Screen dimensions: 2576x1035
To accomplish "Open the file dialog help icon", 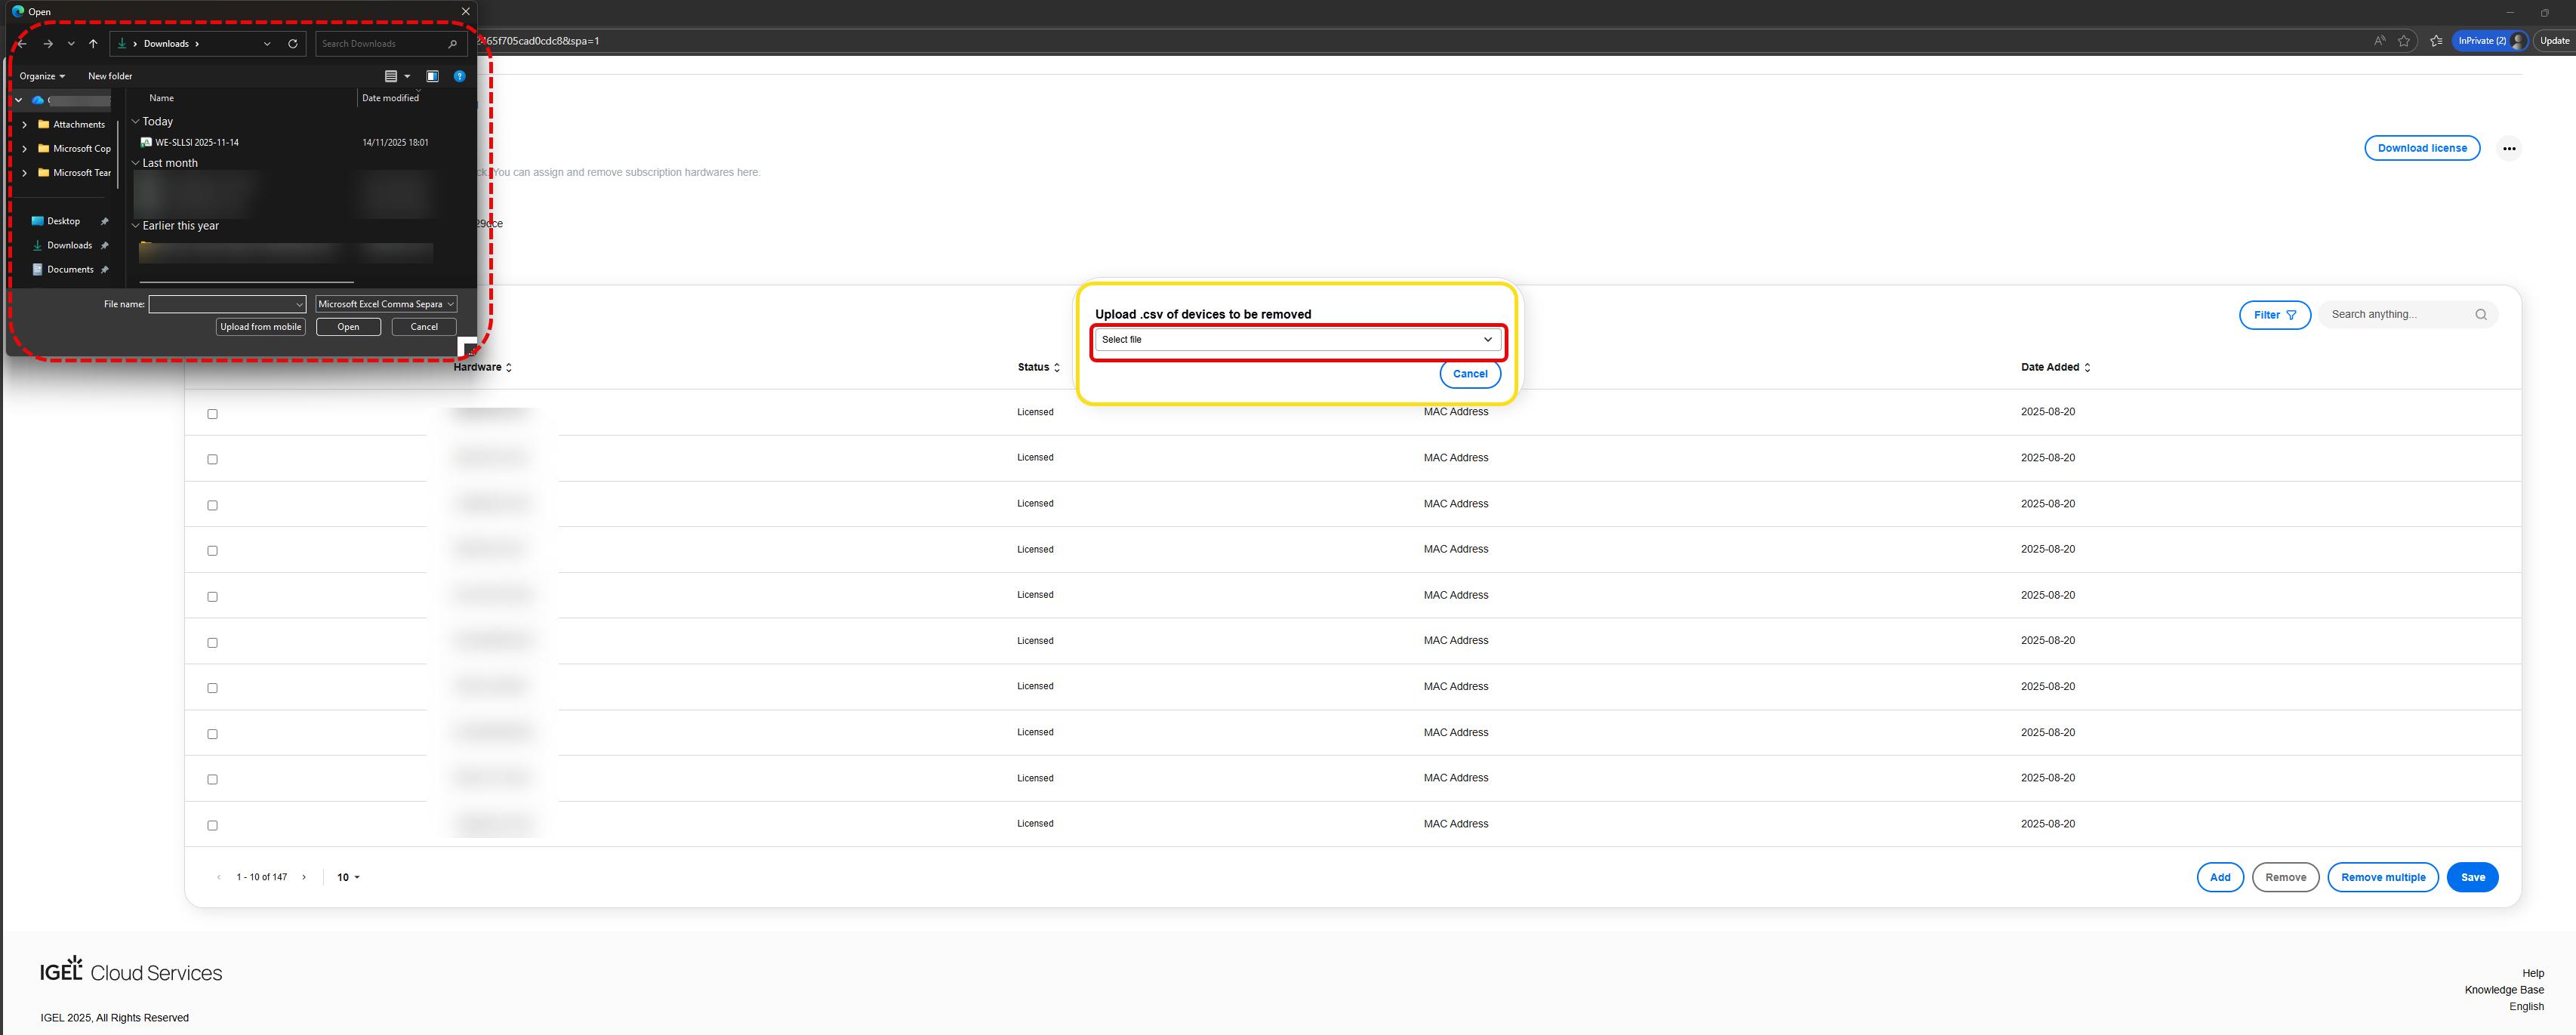I will pyautogui.click(x=459, y=76).
